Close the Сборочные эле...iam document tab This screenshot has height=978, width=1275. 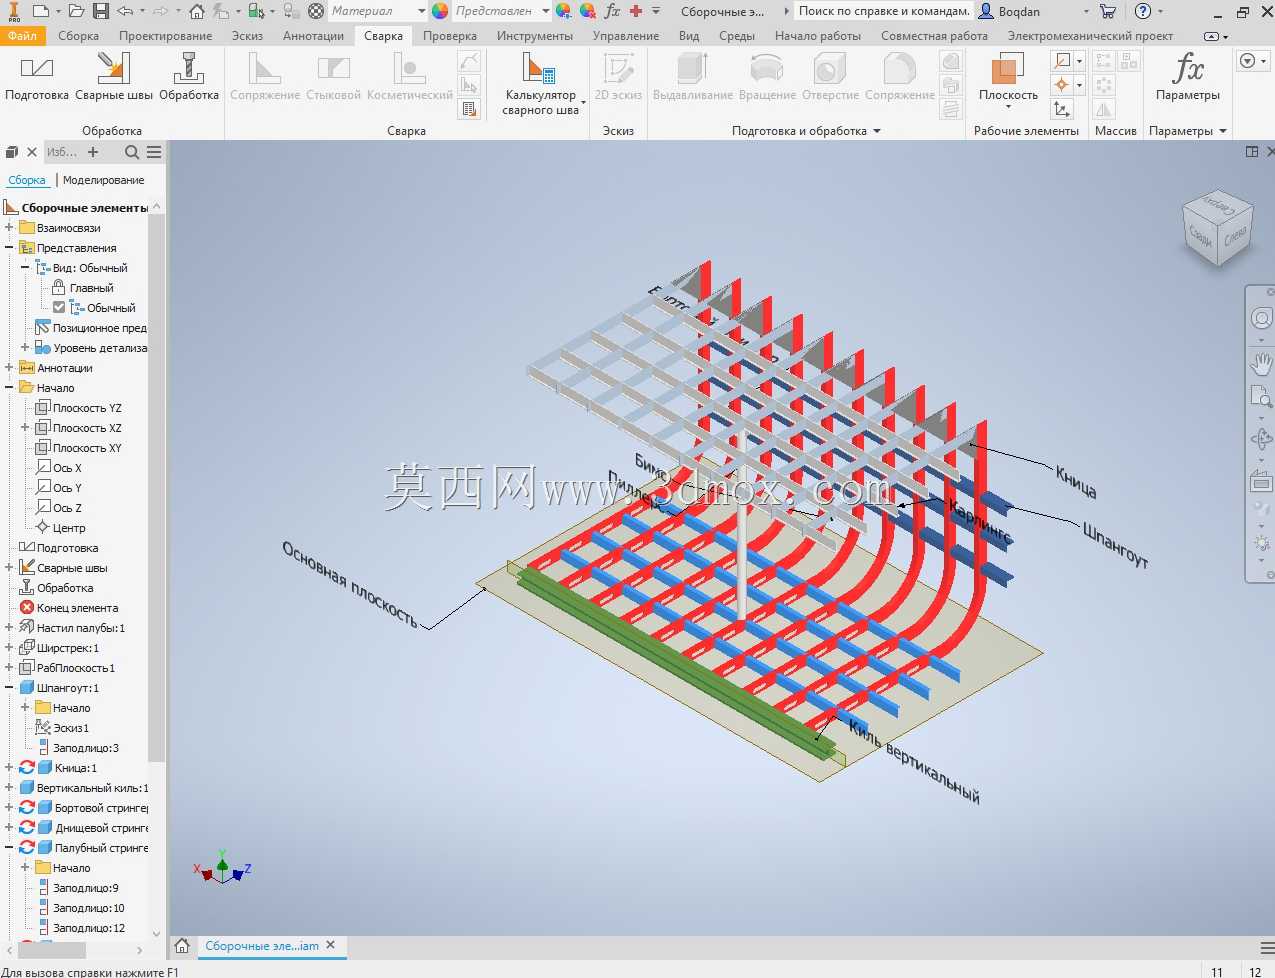click(x=331, y=945)
